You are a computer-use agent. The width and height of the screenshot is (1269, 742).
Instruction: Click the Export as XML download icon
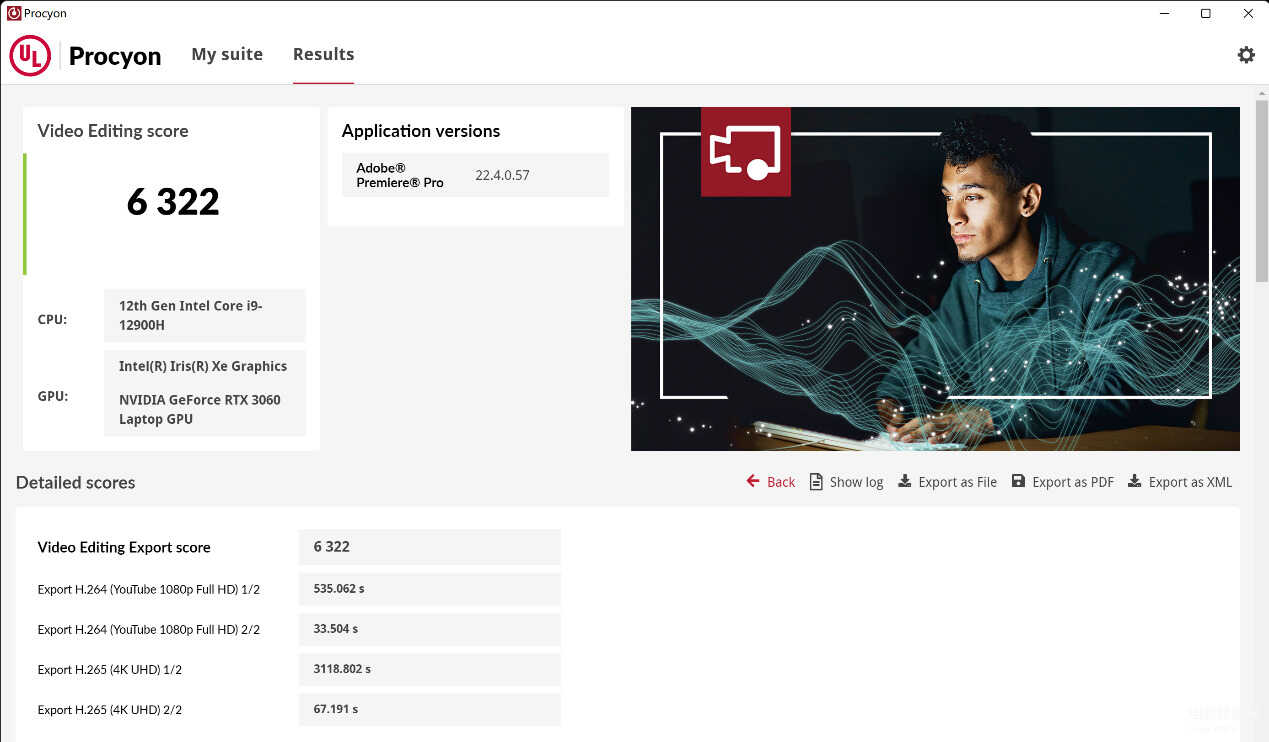pos(1134,481)
